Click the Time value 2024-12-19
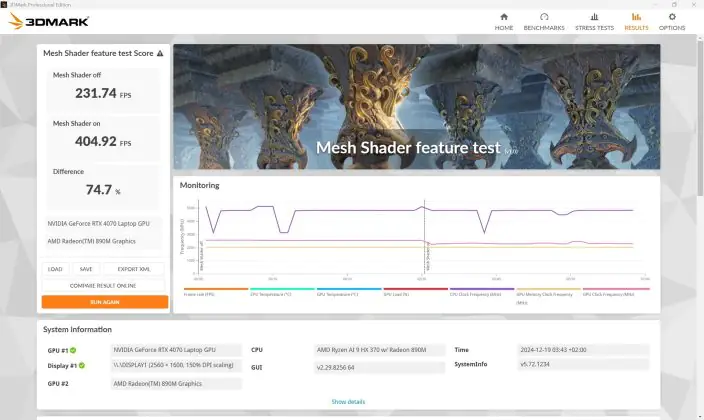 coord(583,350)
